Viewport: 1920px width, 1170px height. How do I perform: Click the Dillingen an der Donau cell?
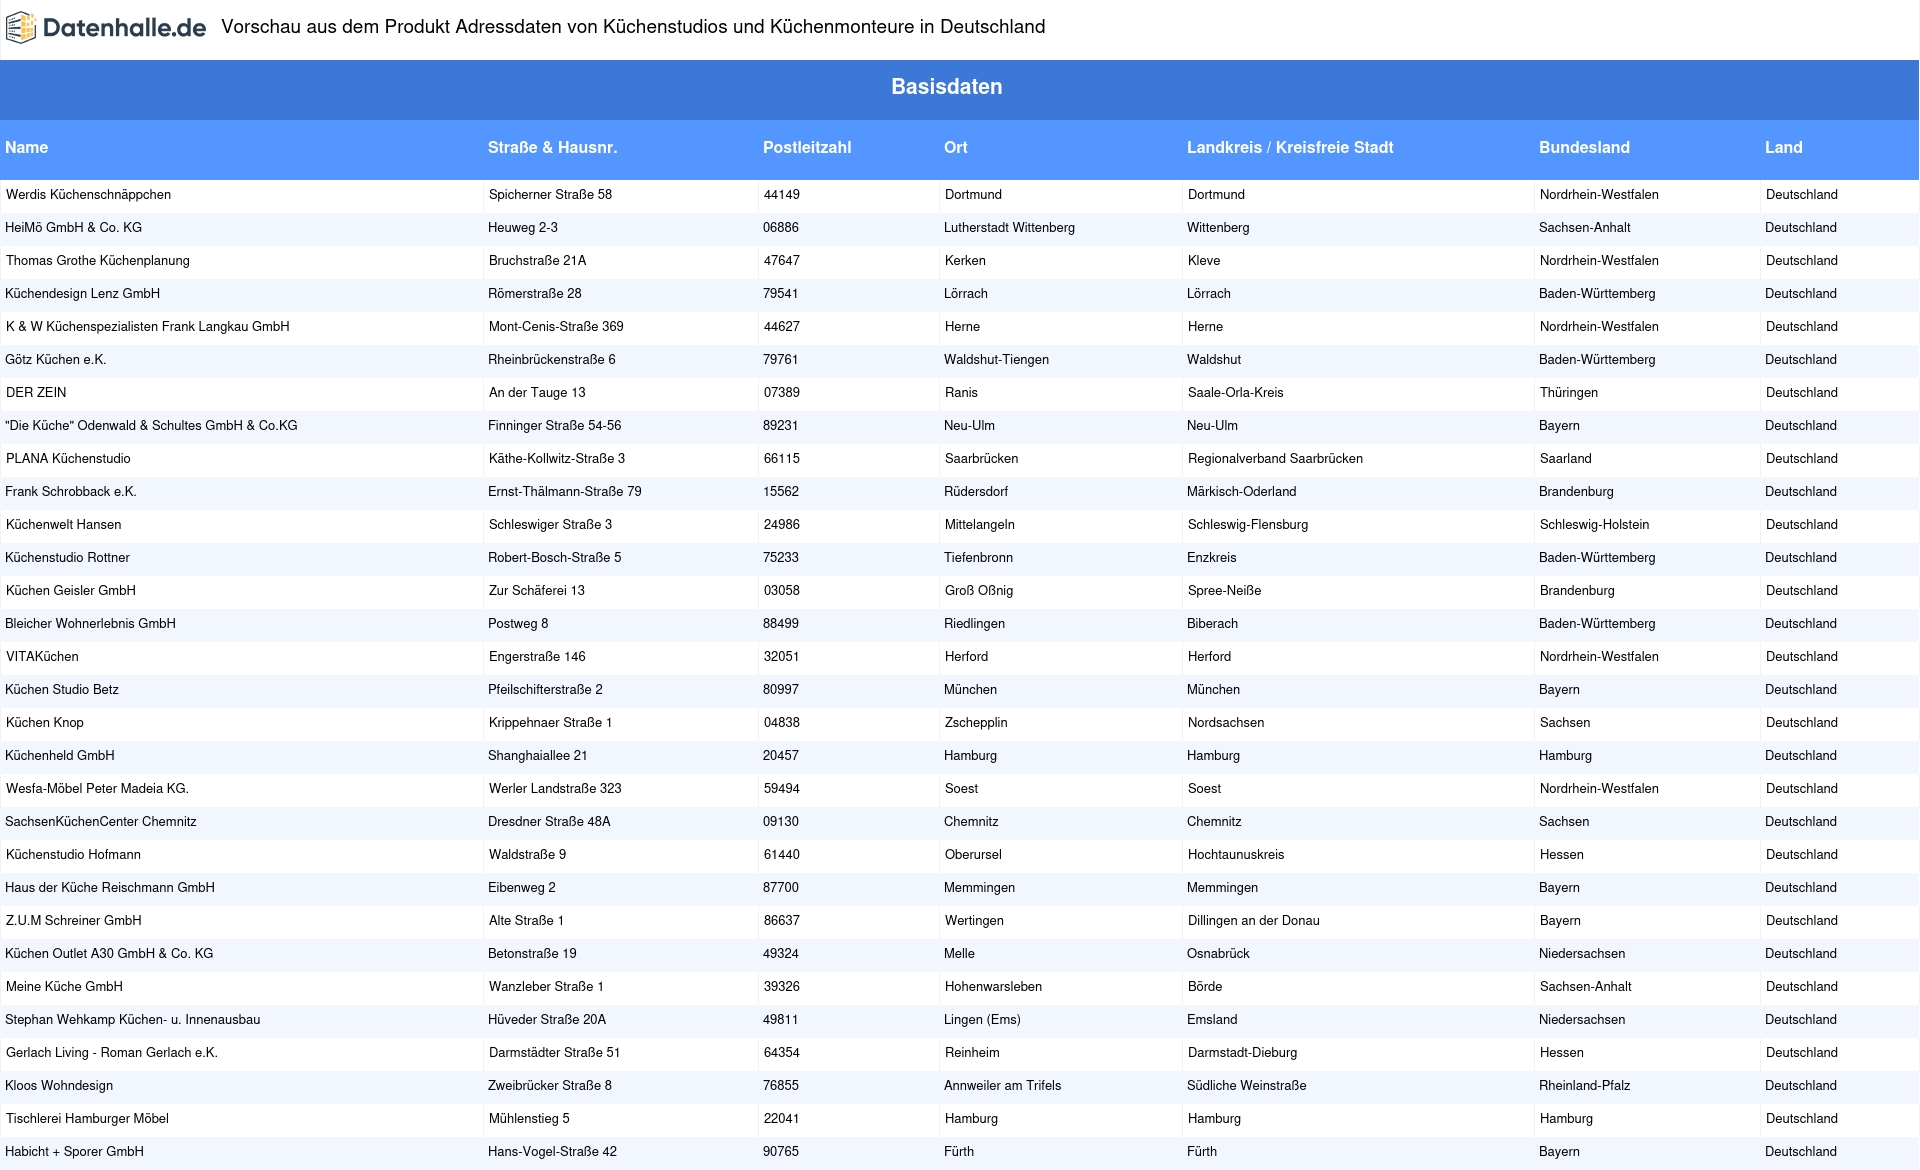click(1253, 921)
